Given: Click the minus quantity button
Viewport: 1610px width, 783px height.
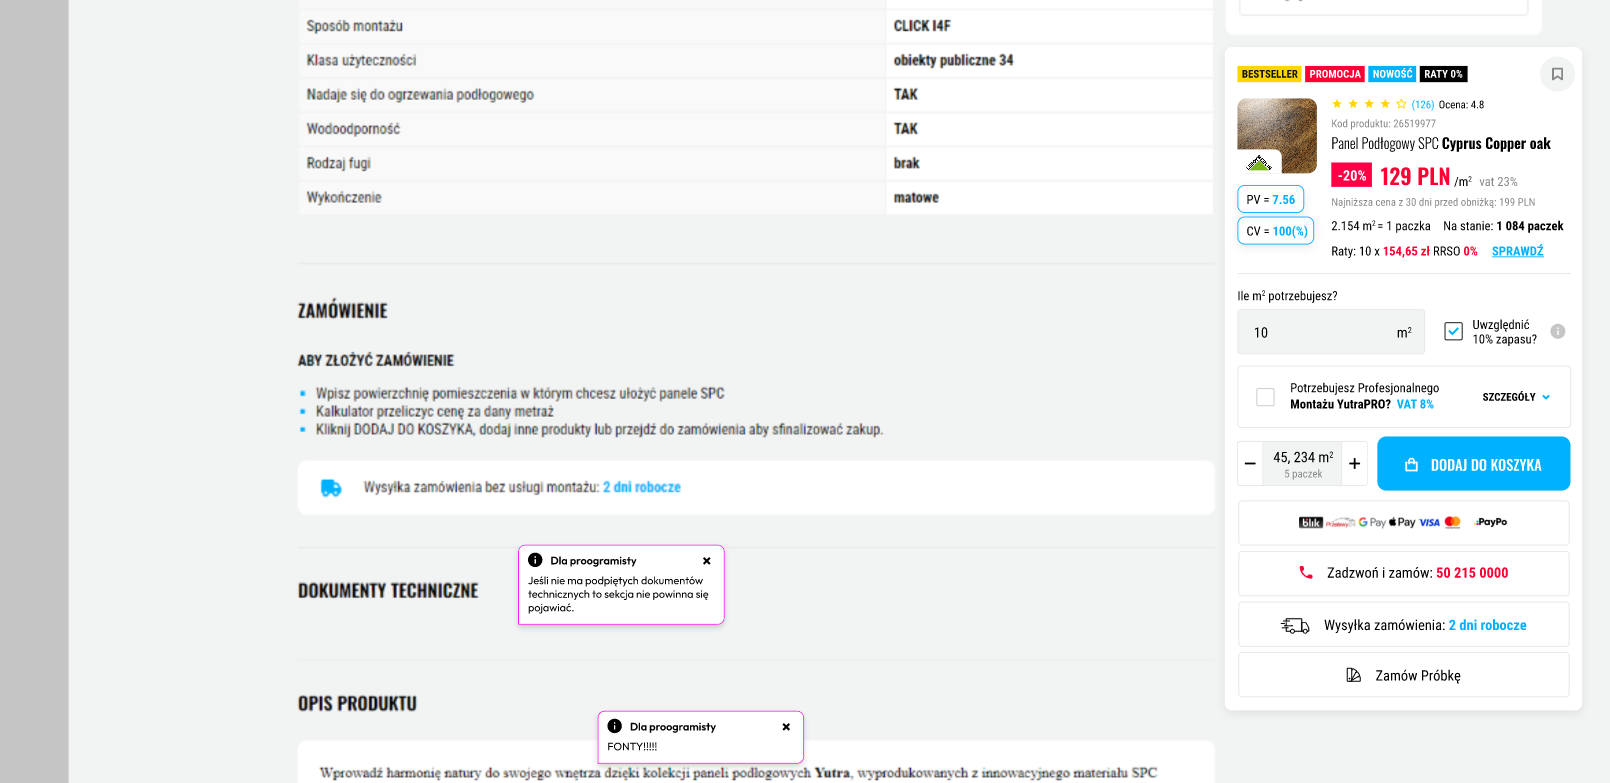Looking at the screenshot, I should click(1250, 464).
